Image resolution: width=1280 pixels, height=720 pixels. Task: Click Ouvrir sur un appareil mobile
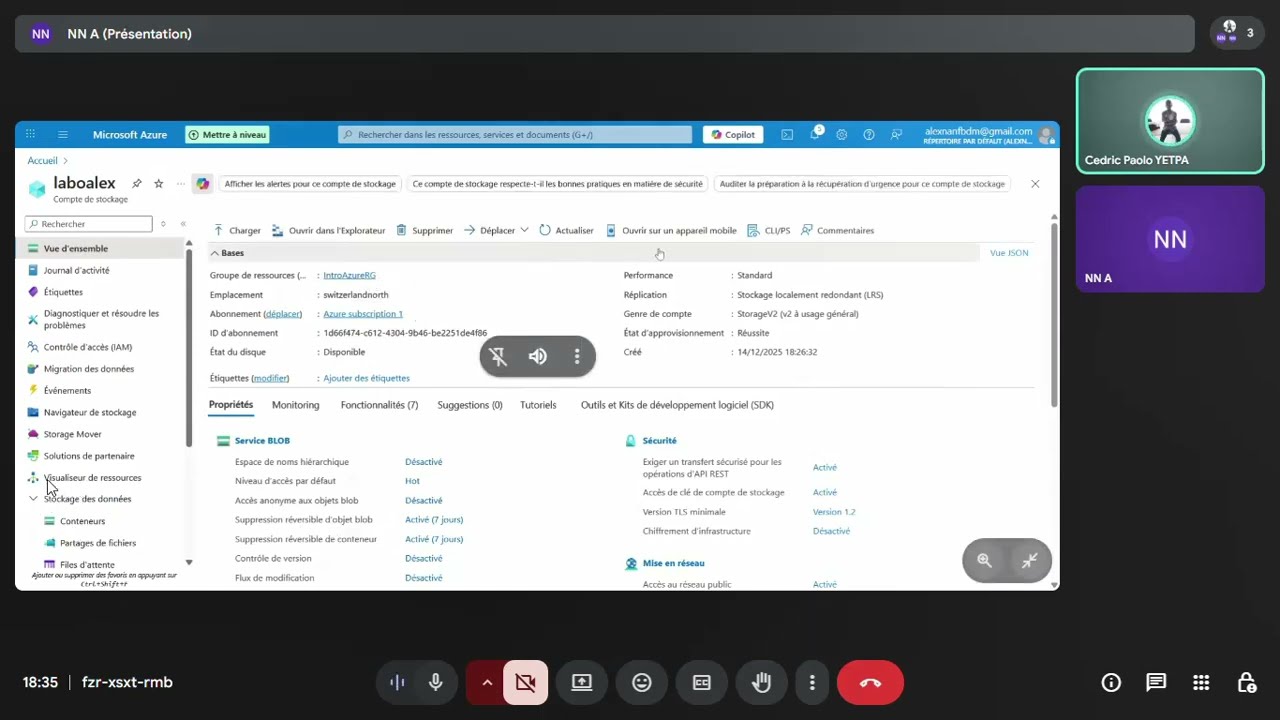coord(671,230)
